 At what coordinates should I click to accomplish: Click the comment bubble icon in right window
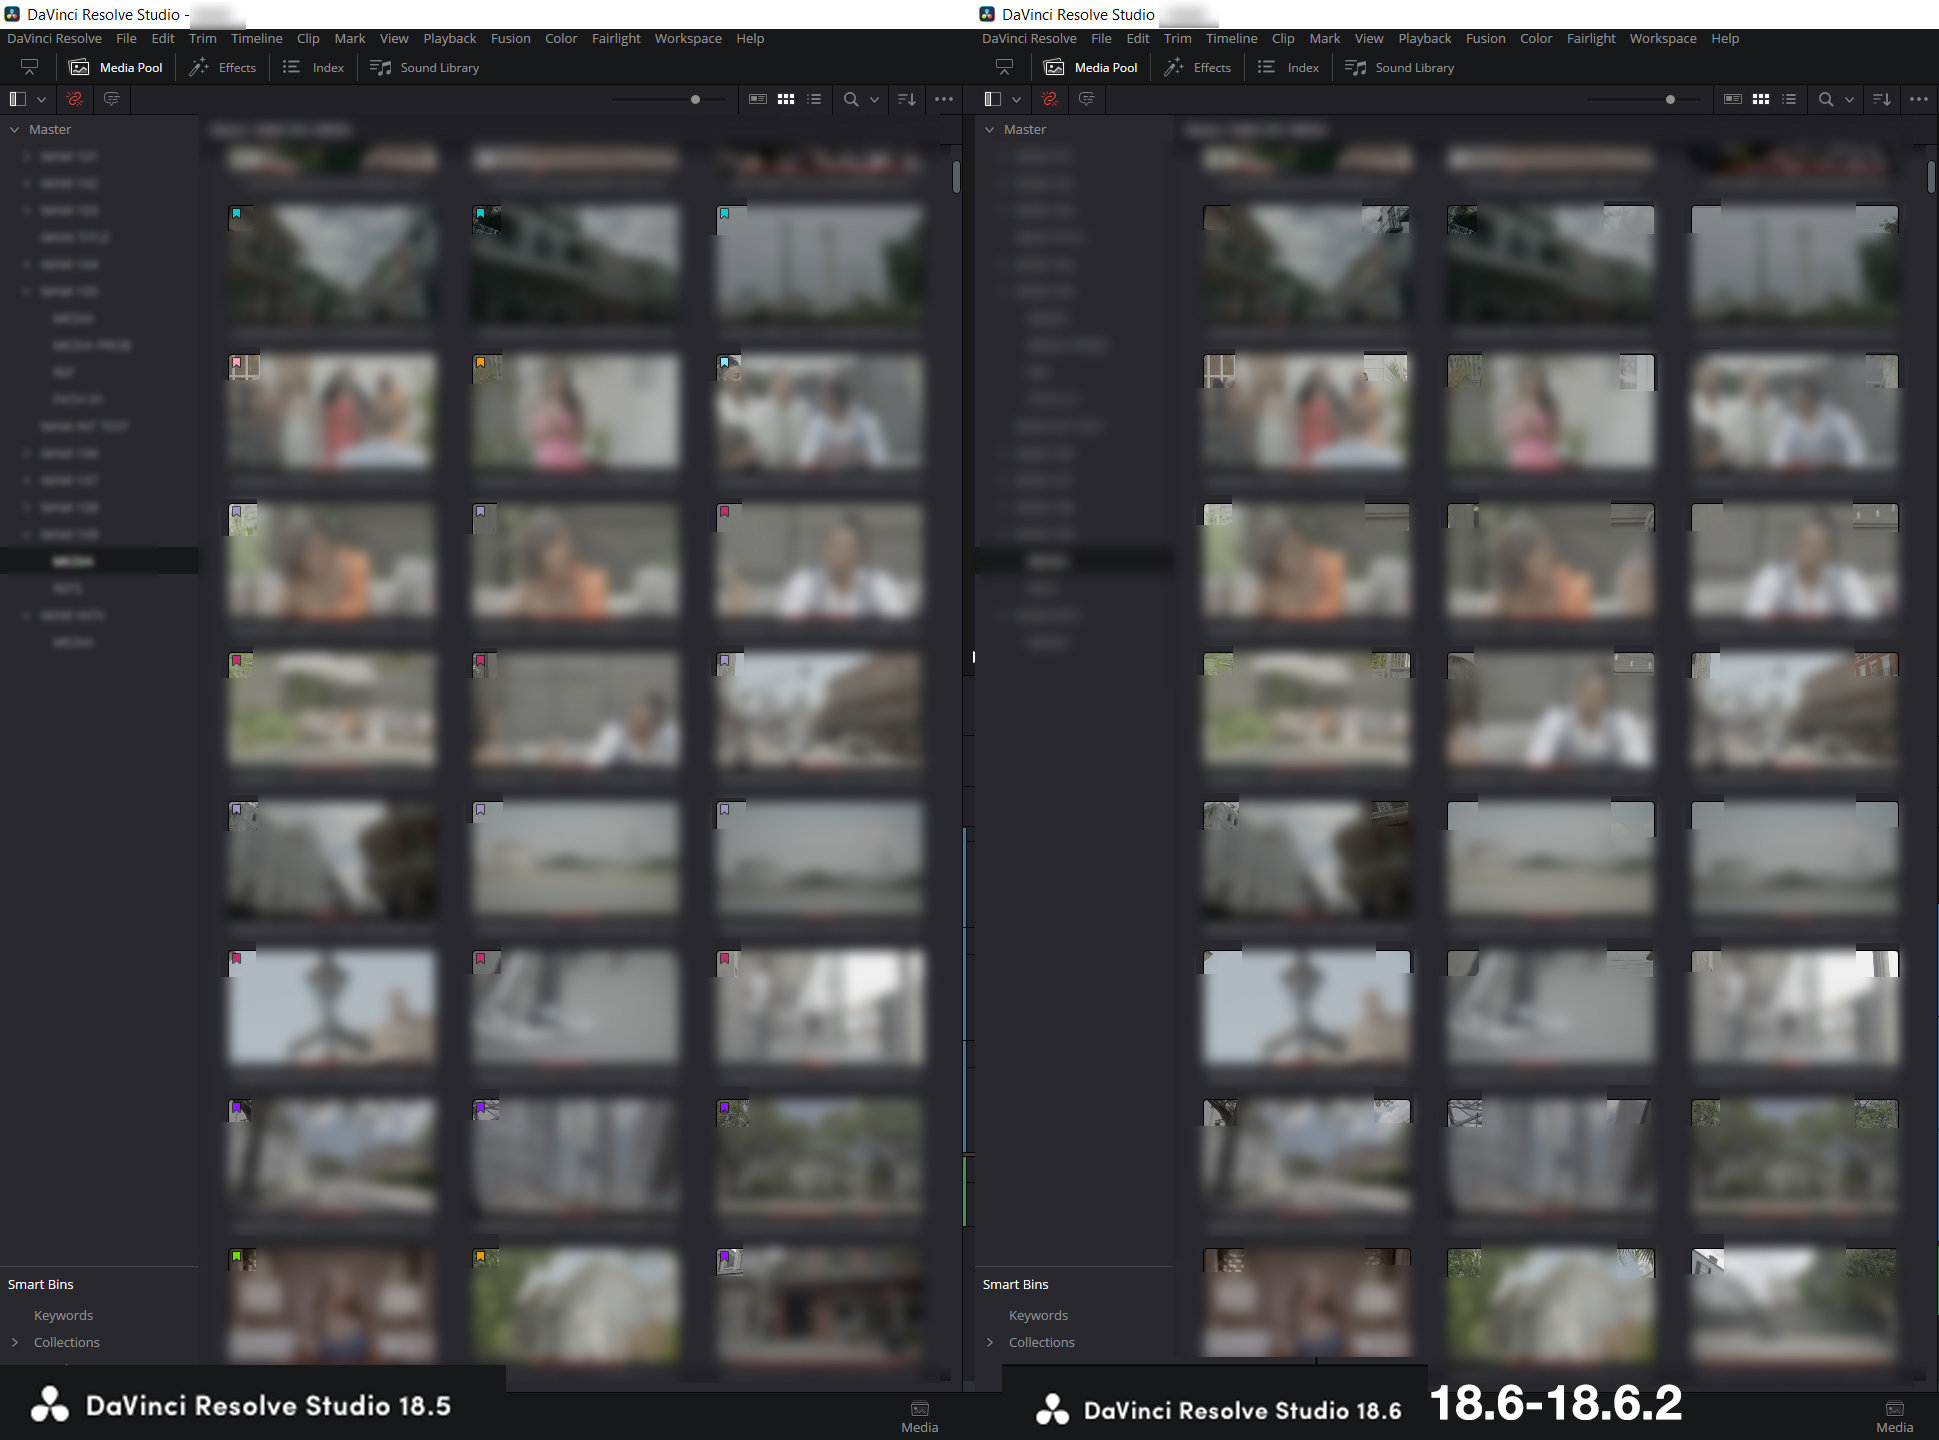[1086, 99]
